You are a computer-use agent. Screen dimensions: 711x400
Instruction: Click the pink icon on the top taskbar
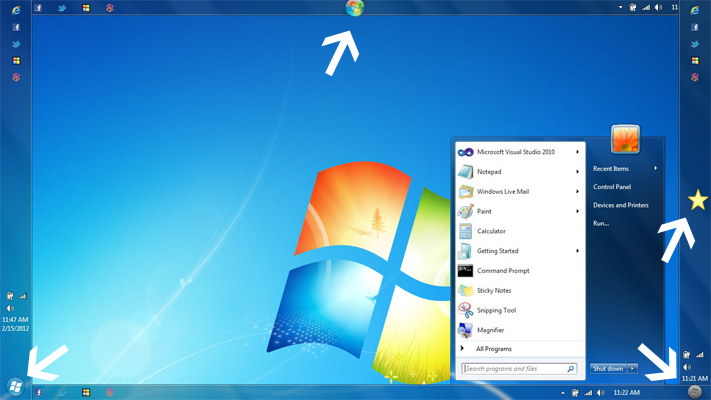click(x=109, y=8)
